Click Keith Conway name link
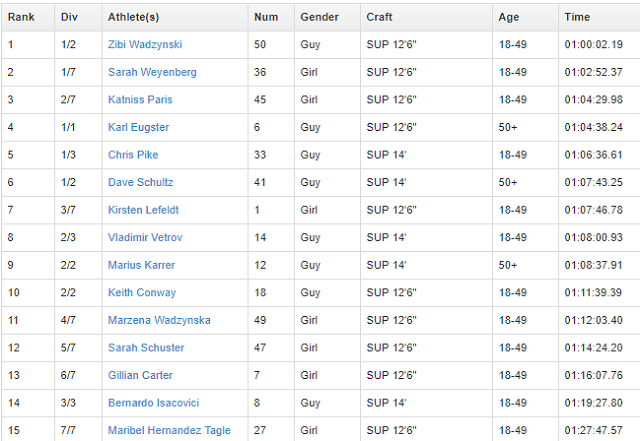The width and height of the screenshot is (640, 441). pos(142,293)
